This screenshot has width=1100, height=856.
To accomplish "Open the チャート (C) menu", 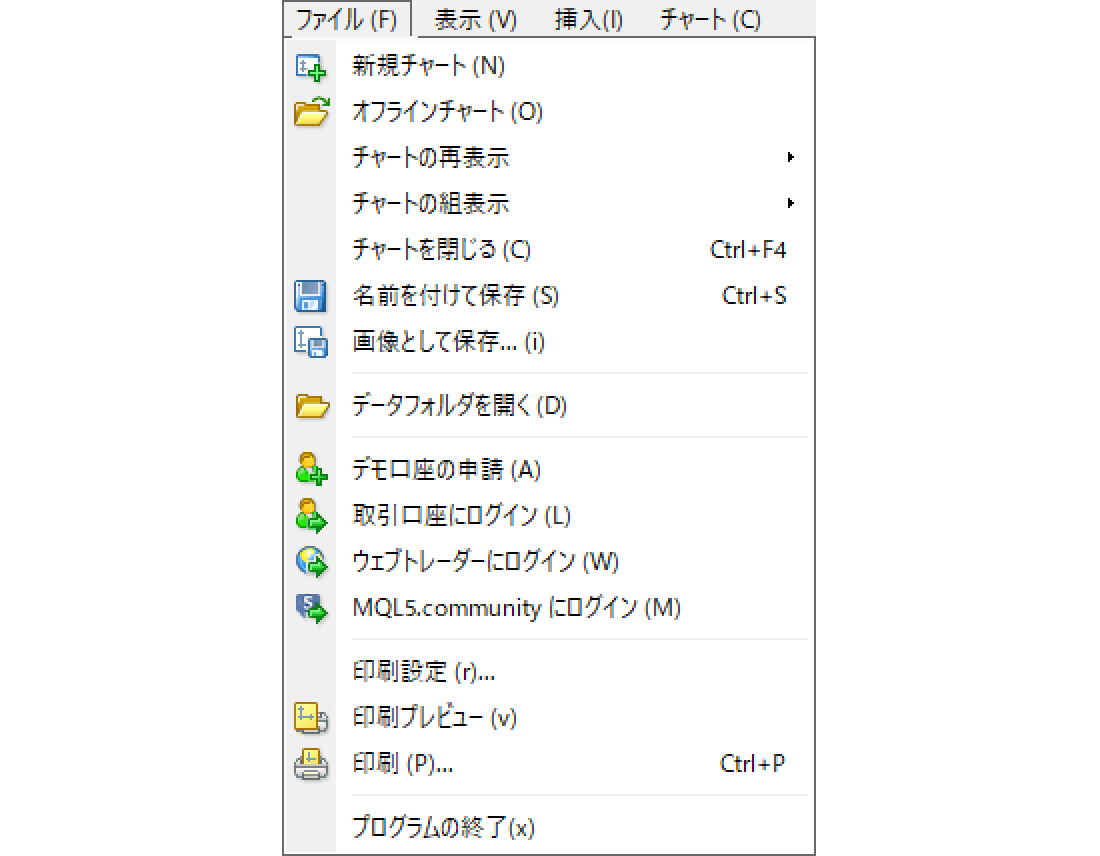I will coord(710,20).
